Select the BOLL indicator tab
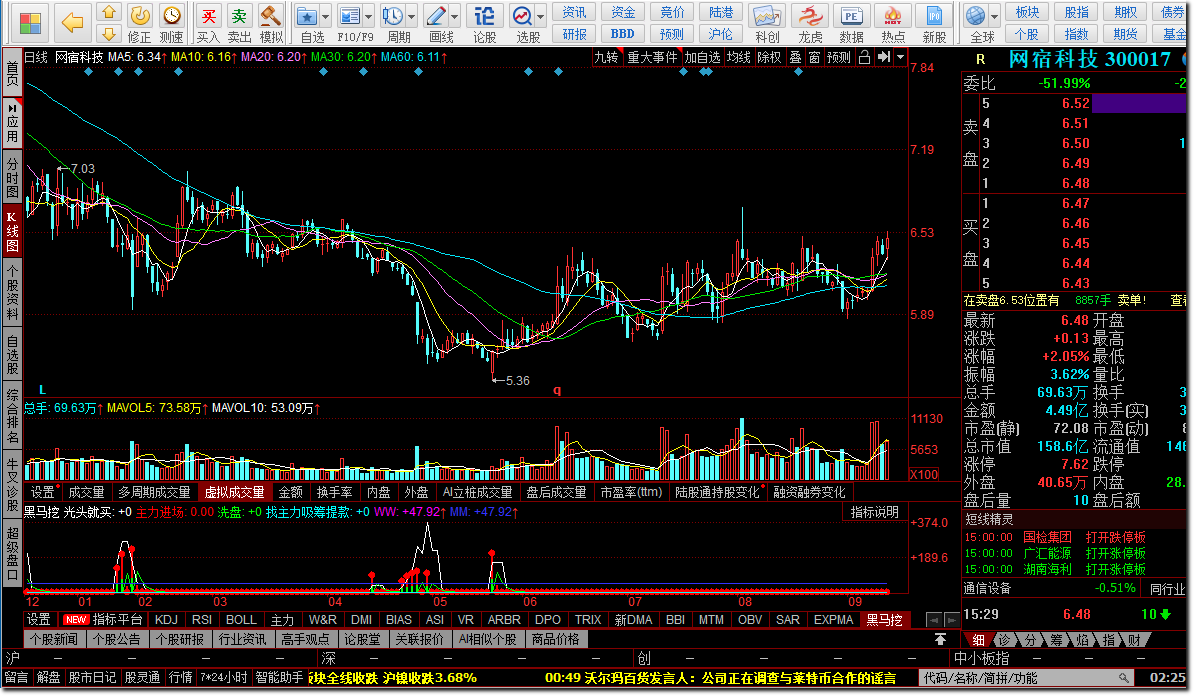The width and height of the screenshot is (1195, 696). 241,620
